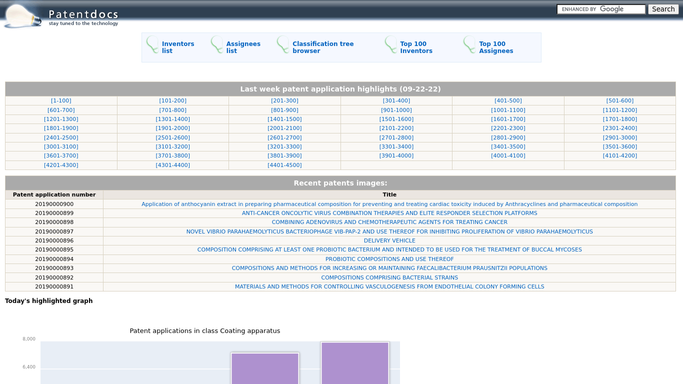The height and width of the screenshot is (384, 683).
Task: Open highlights range [101-200]
Action: [173, 101]
